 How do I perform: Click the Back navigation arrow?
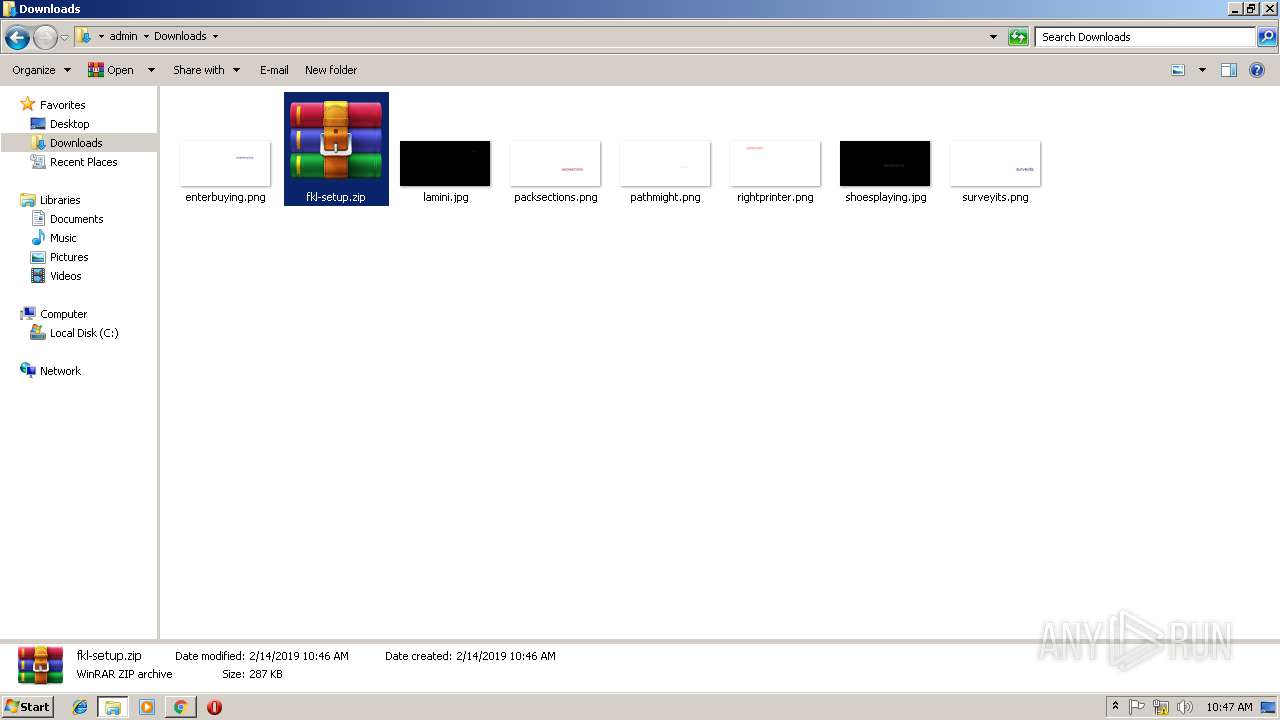click(17, 38)
